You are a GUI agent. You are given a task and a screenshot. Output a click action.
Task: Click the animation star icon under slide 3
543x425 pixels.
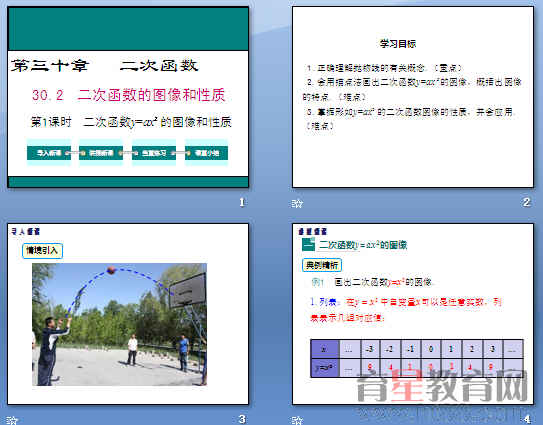[12, 420]
